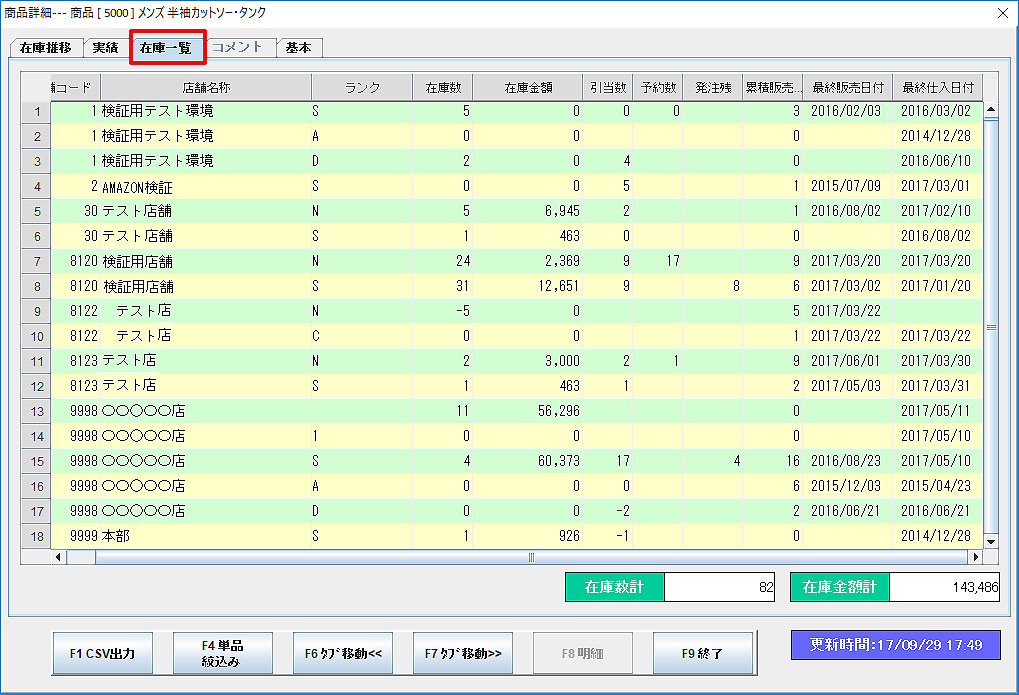Click horizontal scrollbar left arrow
Viewport: 1019px width, 695px height.
pos(58,557)
